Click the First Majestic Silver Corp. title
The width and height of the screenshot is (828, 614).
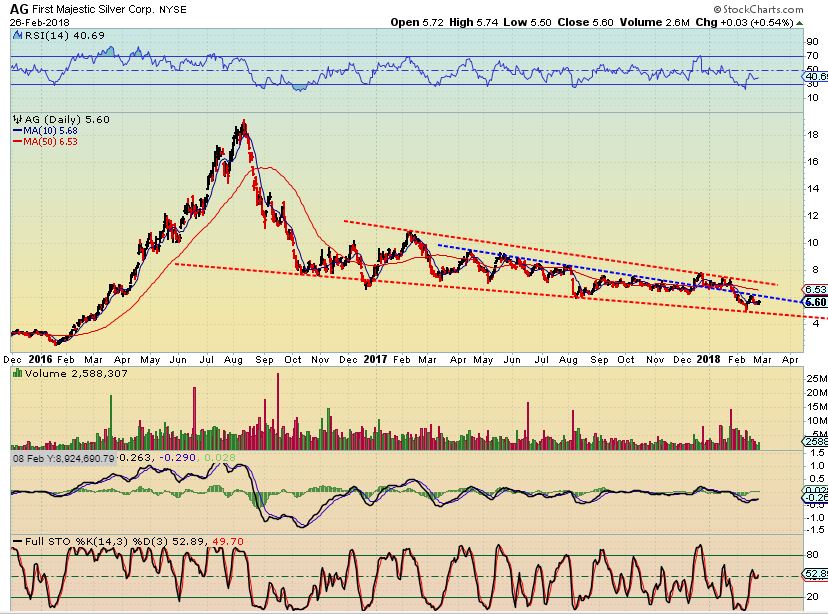[x=94, y=10]
